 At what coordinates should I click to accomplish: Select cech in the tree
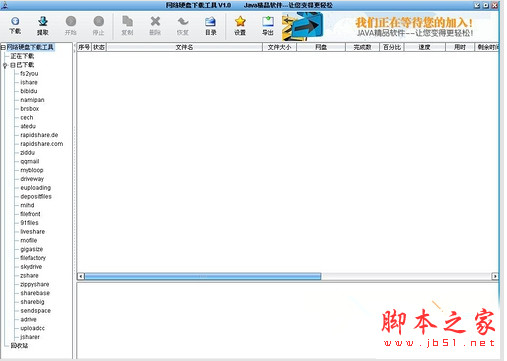(x=27, y=117)
